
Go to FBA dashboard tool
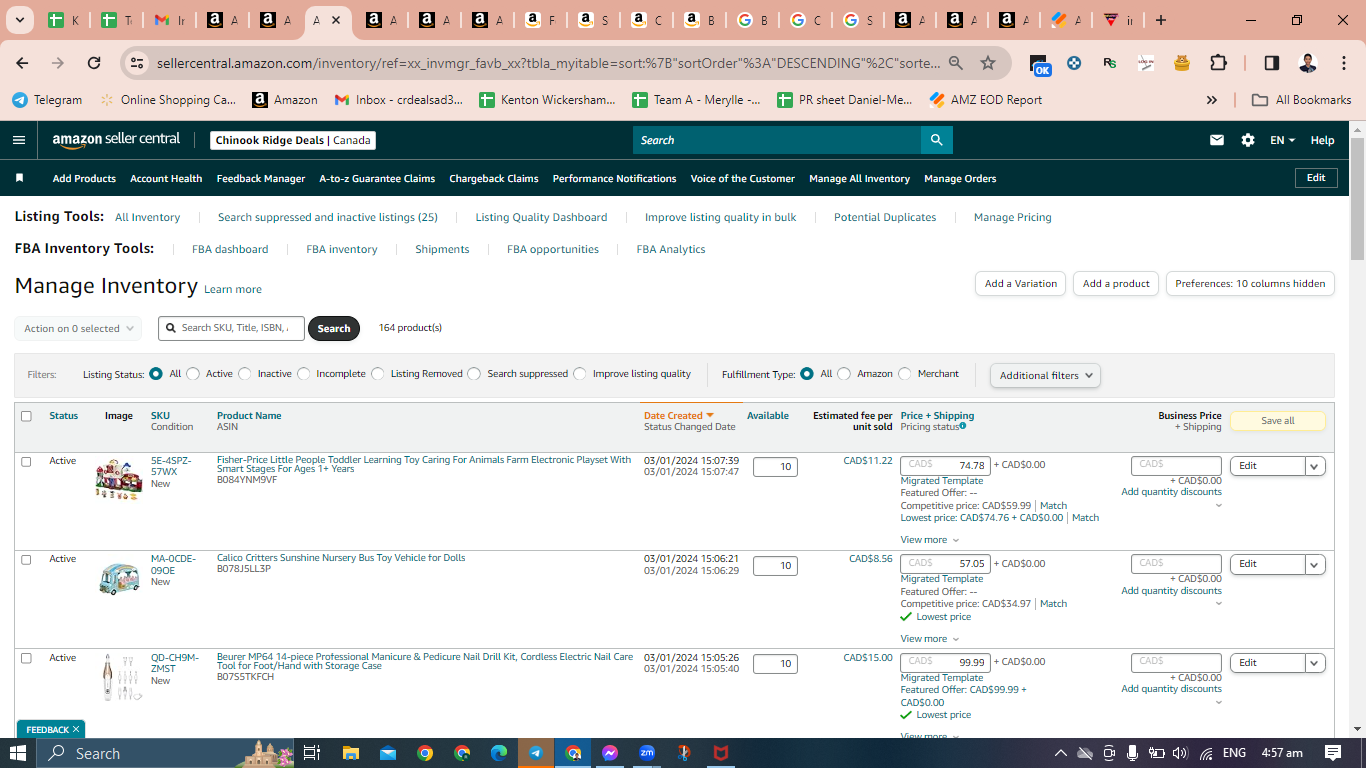pyautogui.click(x=230, y=249)
